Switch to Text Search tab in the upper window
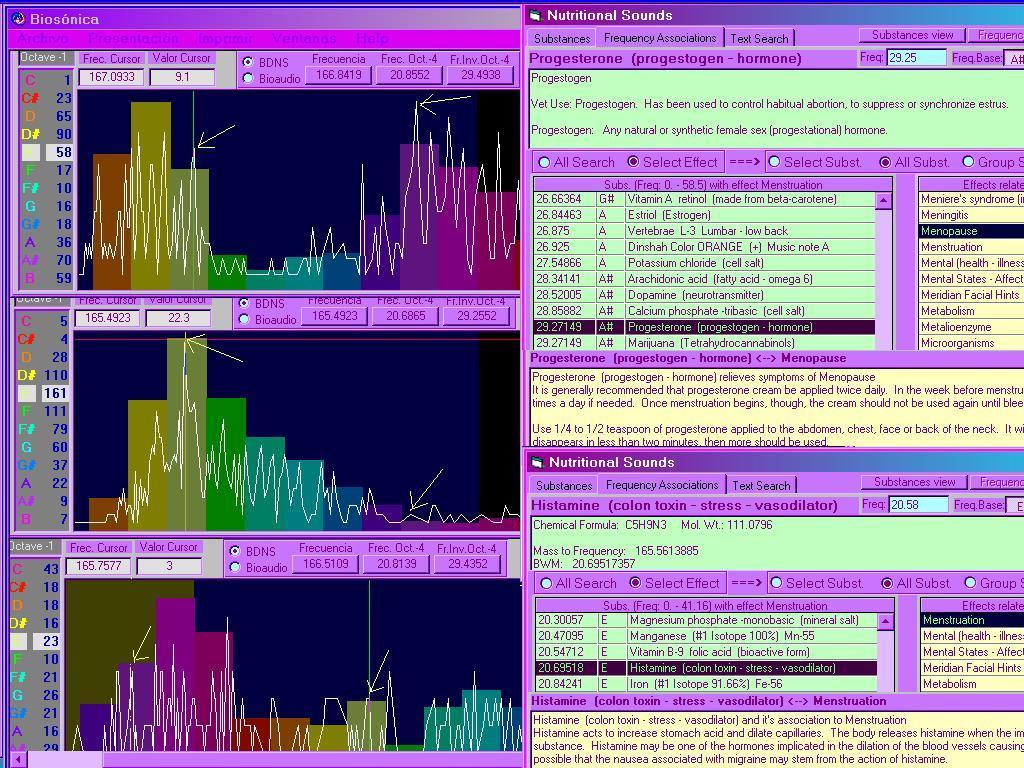The width and height of the screenshot is (1024, 768). coord(759,39)
